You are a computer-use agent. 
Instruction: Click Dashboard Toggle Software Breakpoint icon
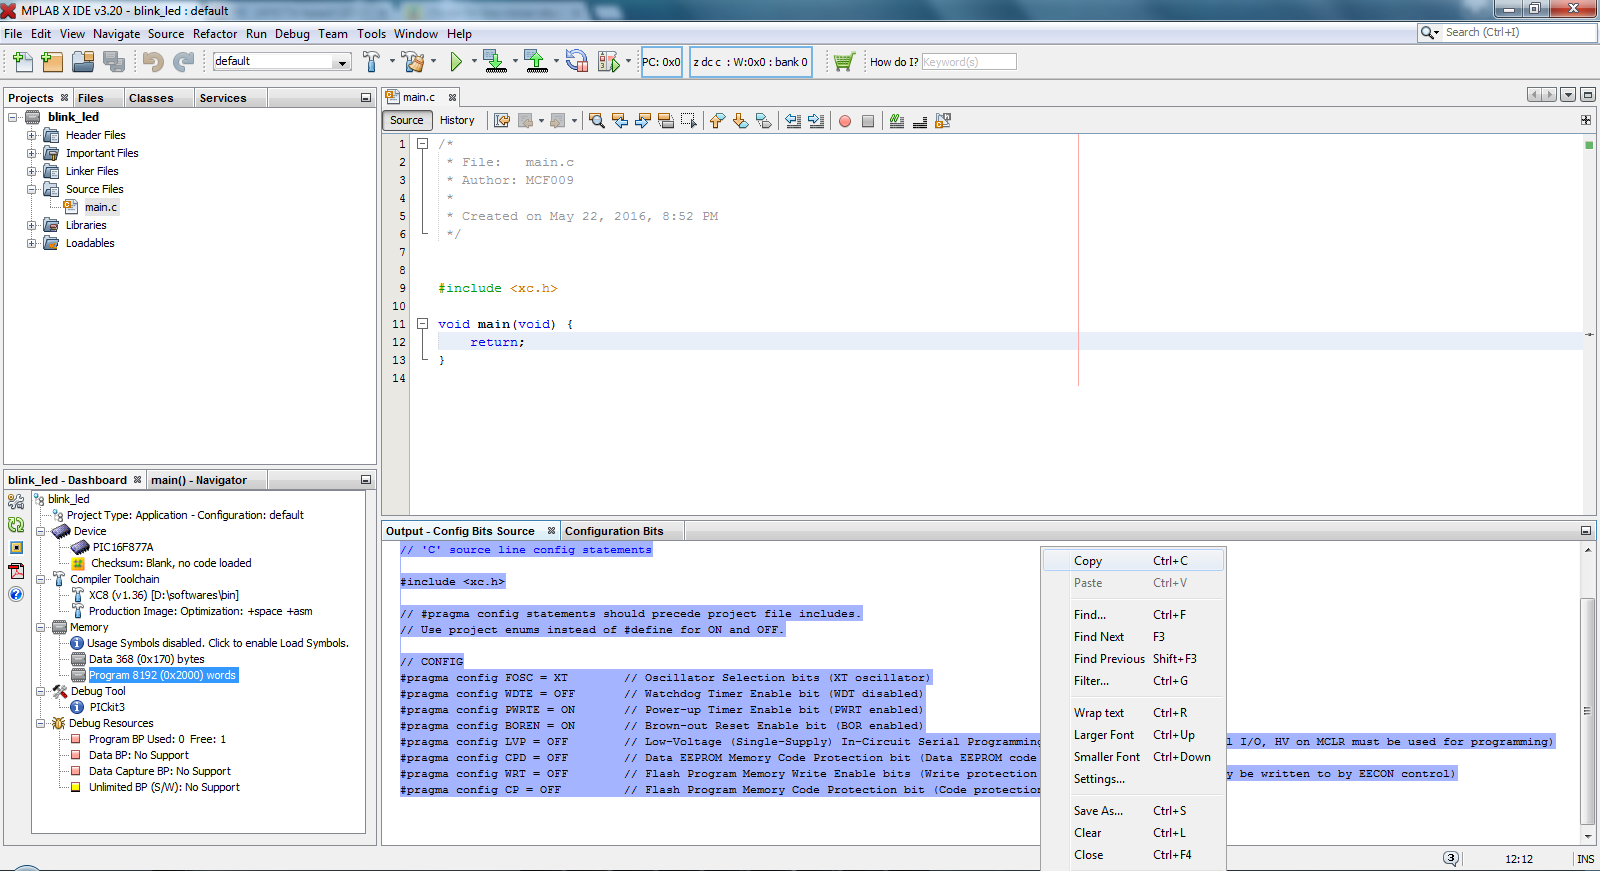click(x=16, y=548)
